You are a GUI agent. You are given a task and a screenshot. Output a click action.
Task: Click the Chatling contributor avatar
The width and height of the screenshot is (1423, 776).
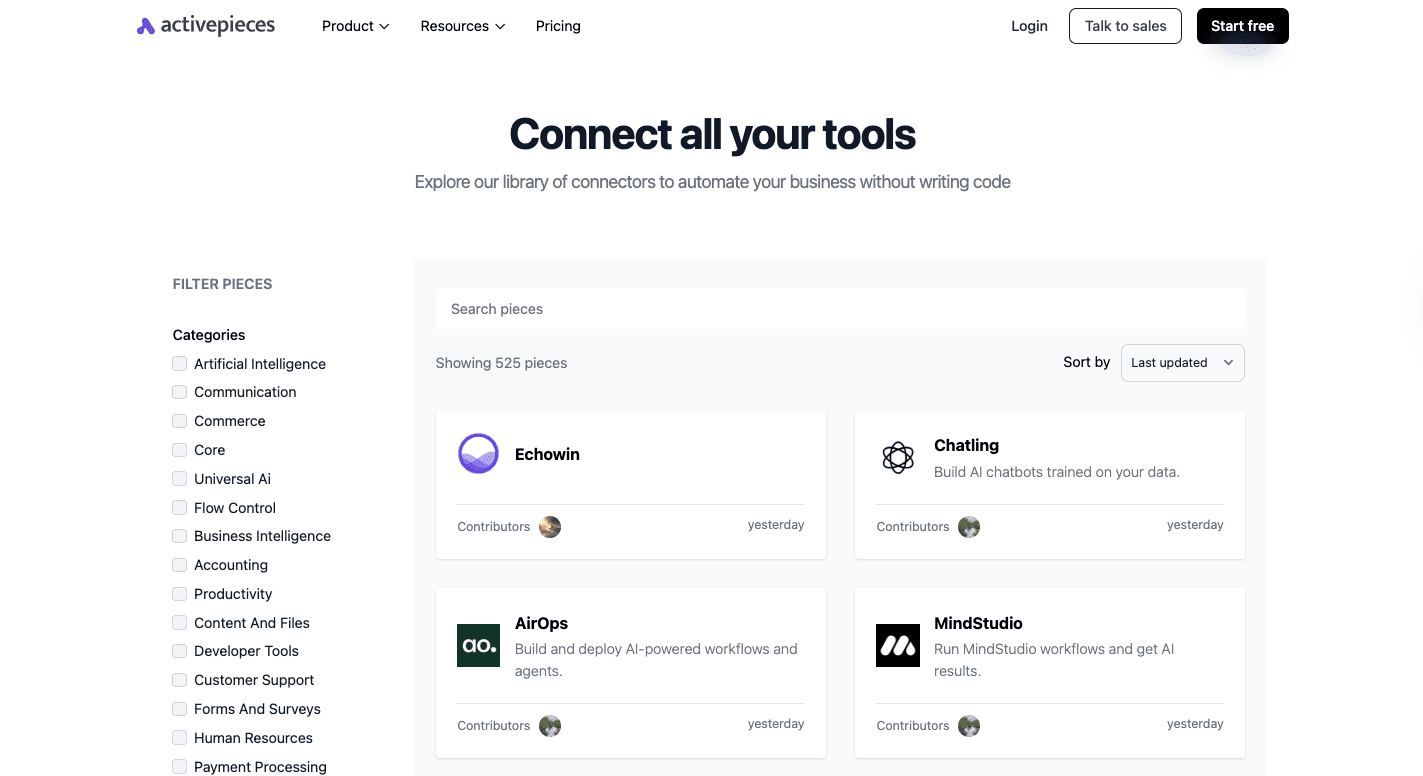coord(969,526)
